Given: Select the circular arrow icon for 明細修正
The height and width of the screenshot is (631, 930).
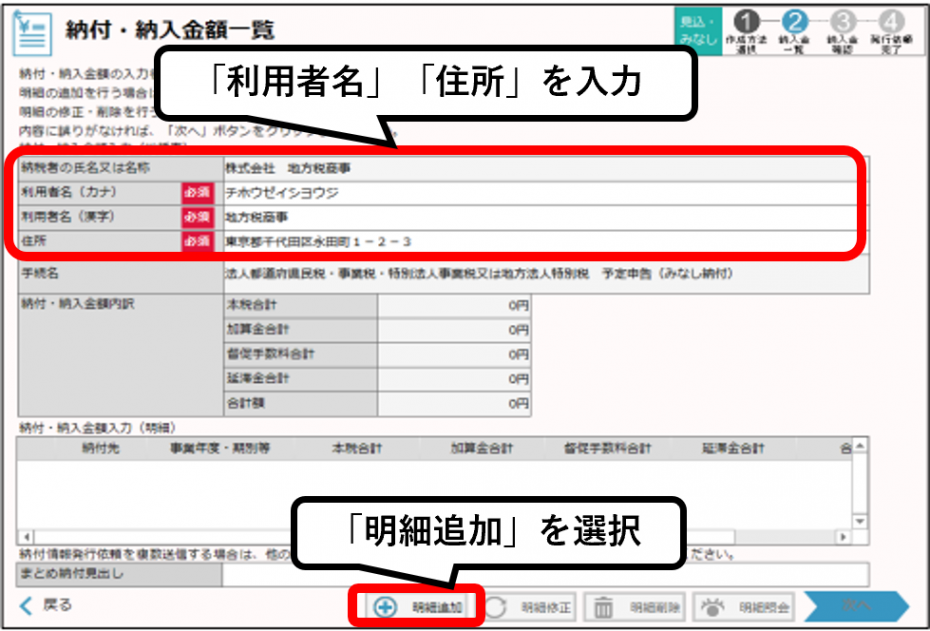Looking at the screenshot, I should point(496,604).
